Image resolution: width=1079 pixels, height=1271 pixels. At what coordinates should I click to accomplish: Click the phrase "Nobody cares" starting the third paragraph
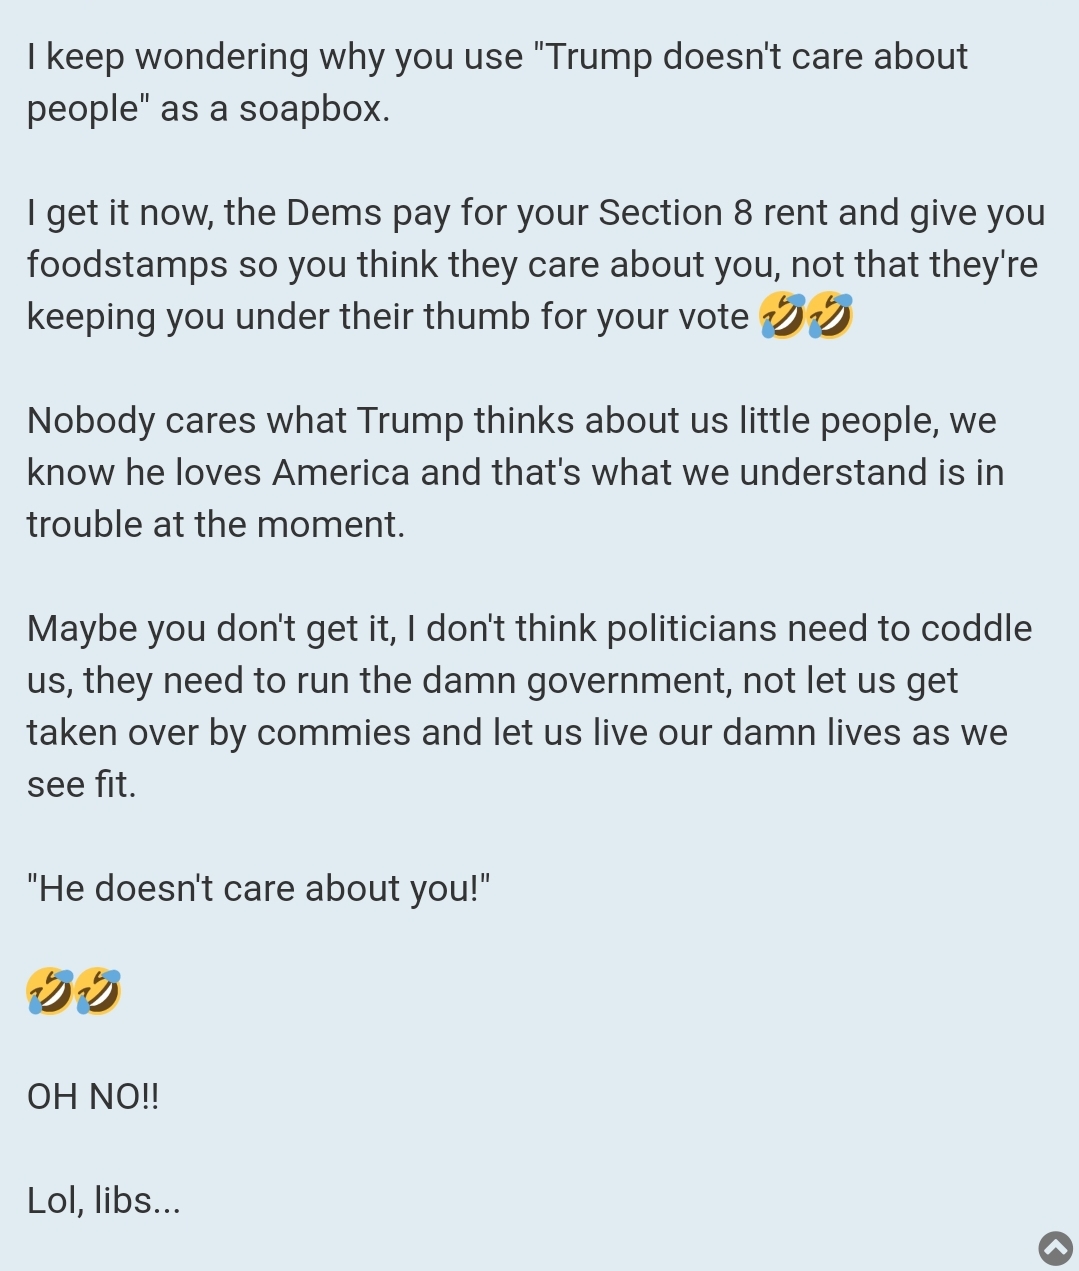141,420
